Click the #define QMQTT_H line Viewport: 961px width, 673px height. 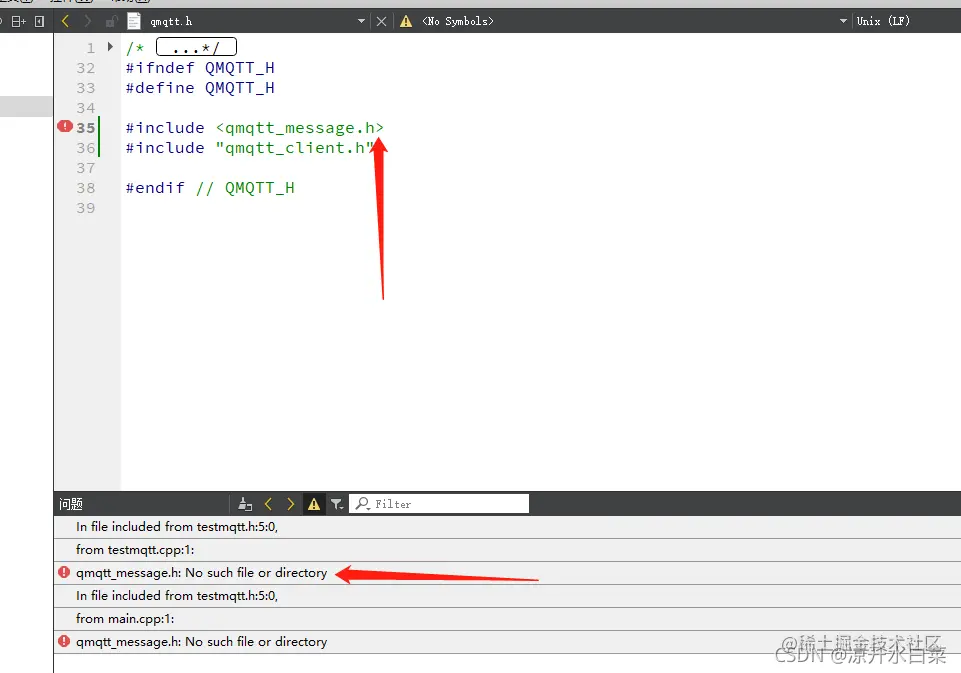(x=200, y=88)
